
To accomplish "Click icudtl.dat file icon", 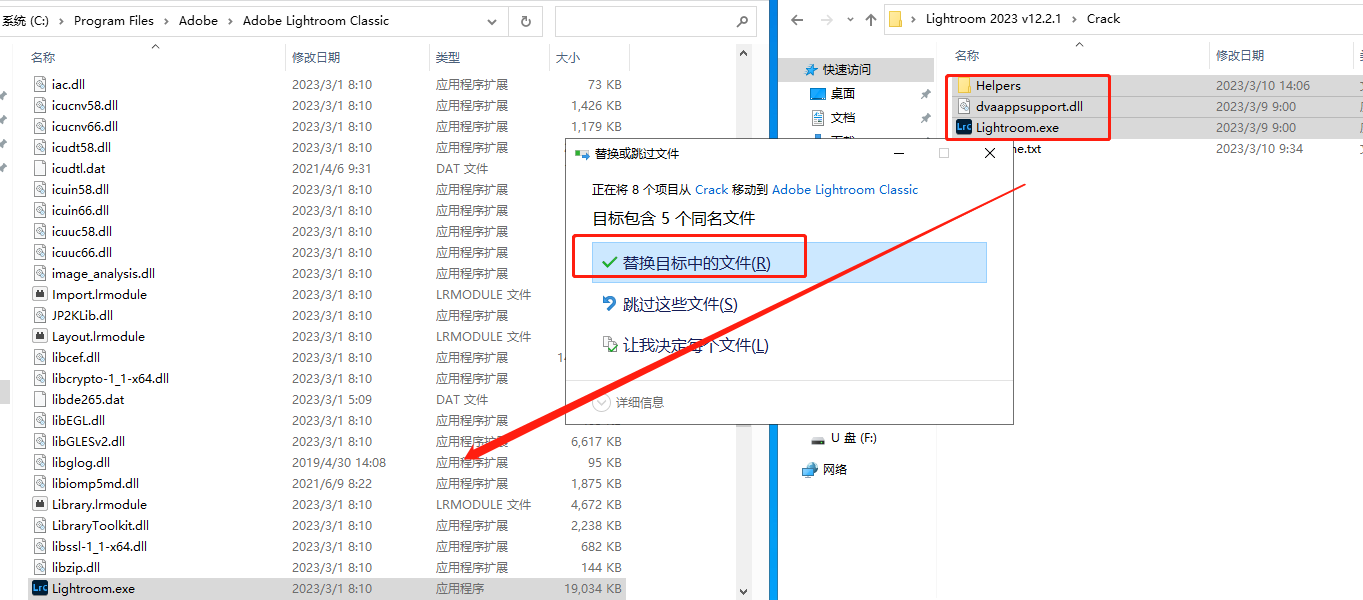I will point(40,168).
